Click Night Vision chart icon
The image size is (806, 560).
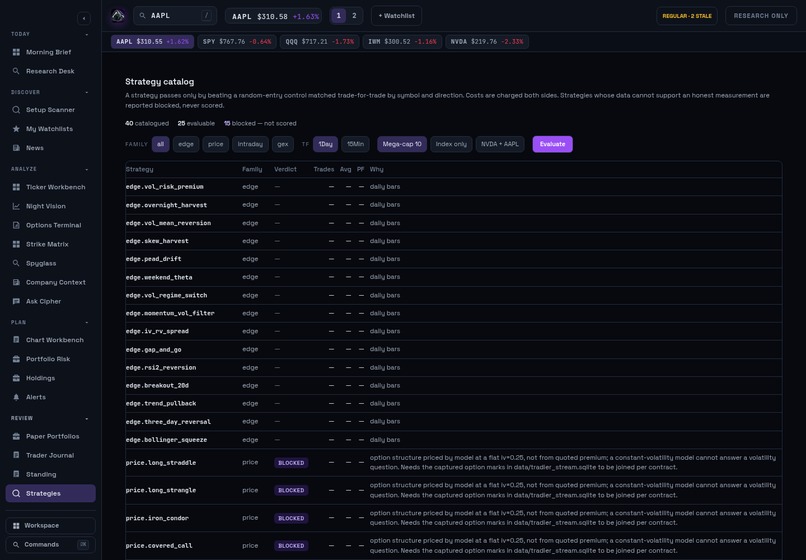click(16, 206)
